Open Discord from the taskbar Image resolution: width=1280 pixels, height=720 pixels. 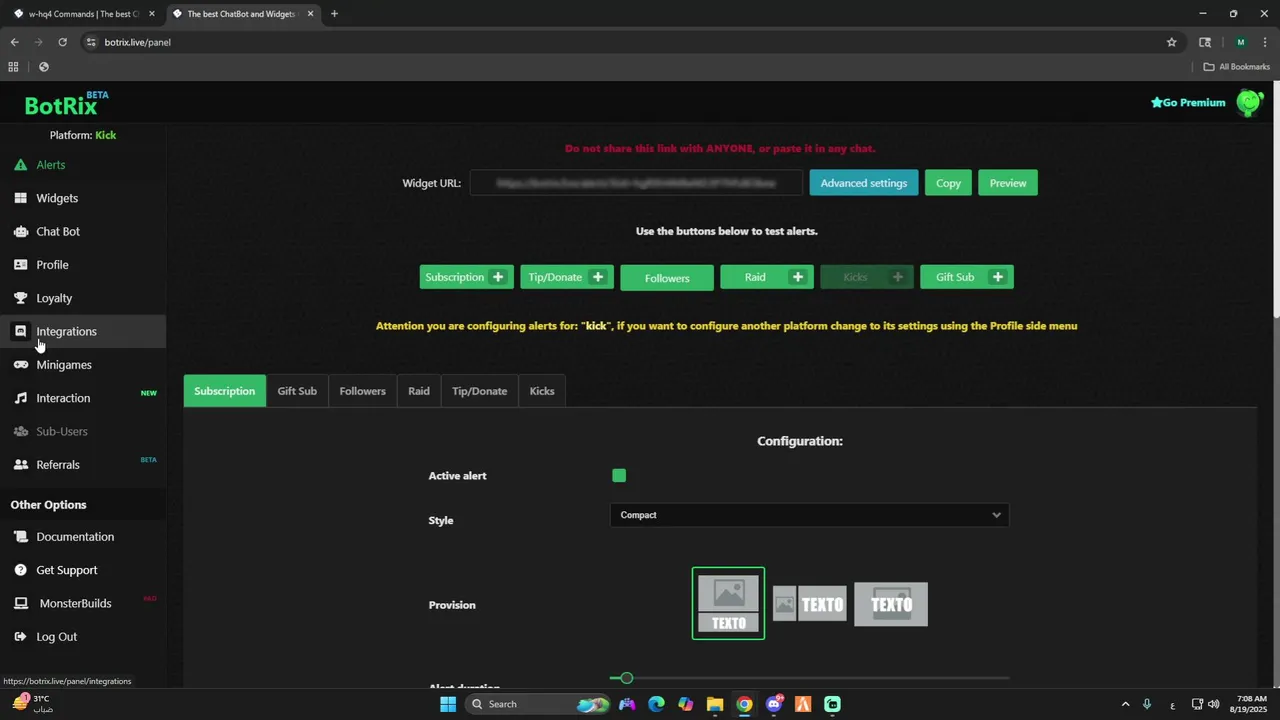tap(773, 704)
